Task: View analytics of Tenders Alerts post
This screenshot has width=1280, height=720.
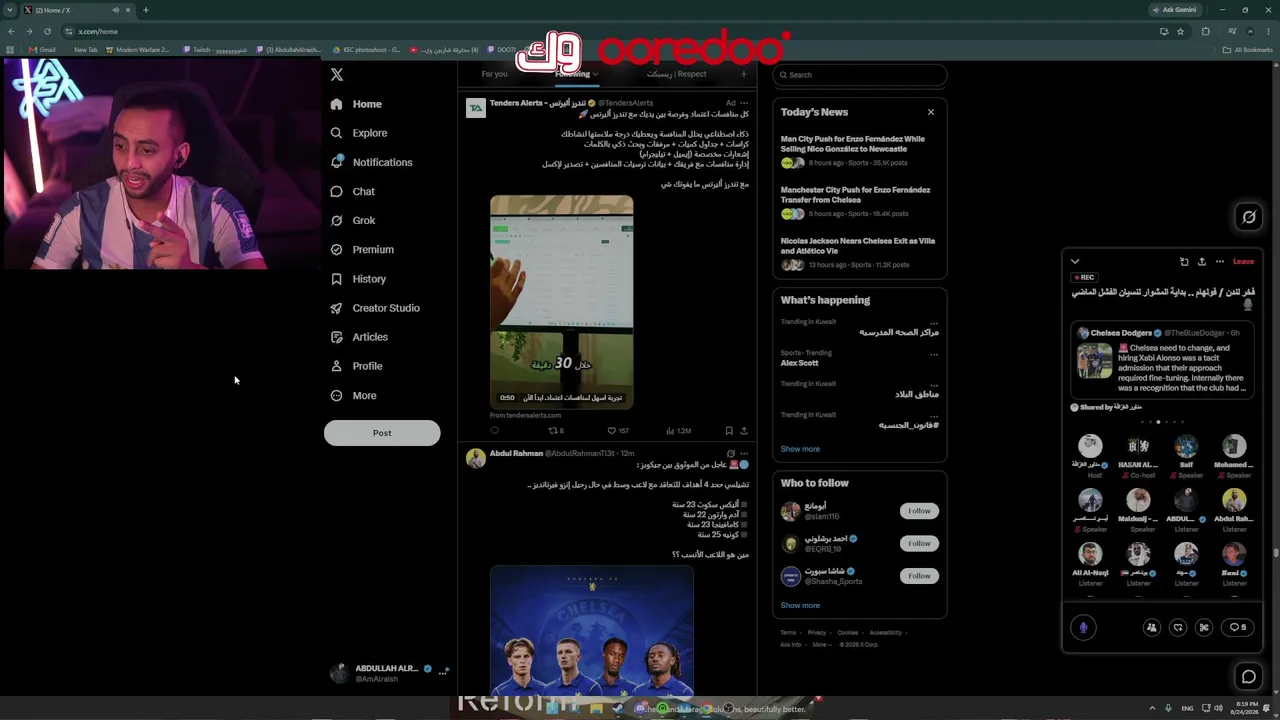Action: (679, 431)
